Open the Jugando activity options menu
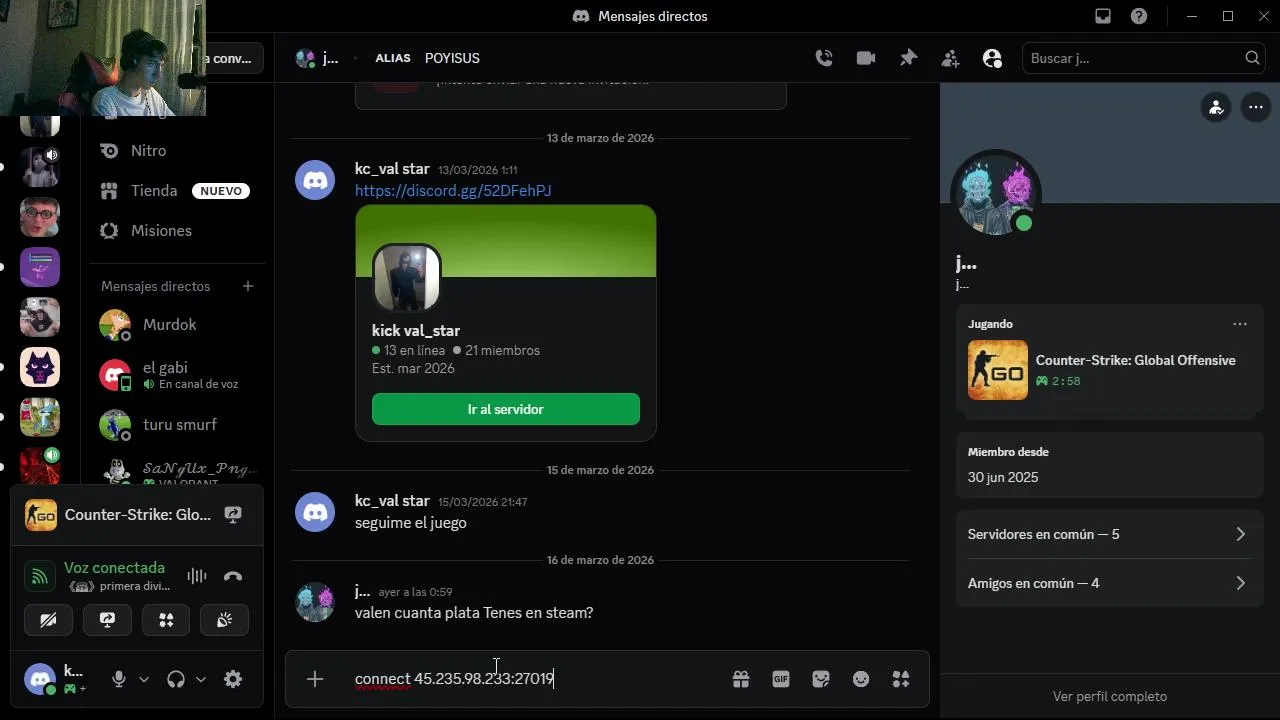This screenshot has width=1280, height=720. click(x=1240, y=324)
